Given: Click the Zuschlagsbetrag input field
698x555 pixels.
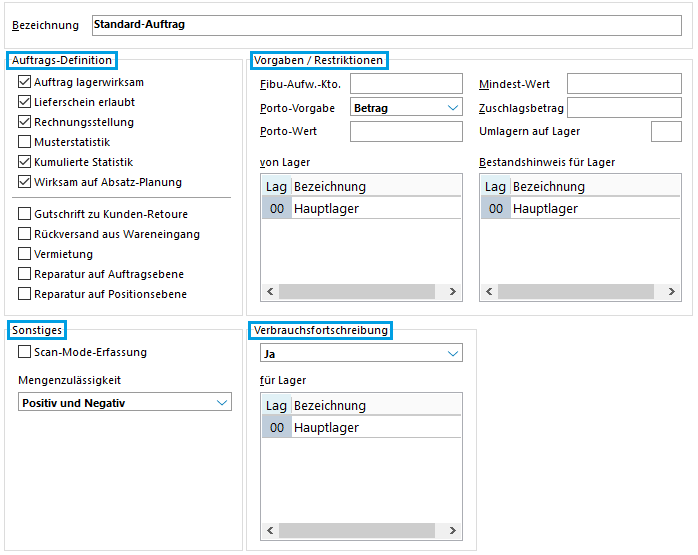Looking at the screenshot, I should click(x=623, y=107).
